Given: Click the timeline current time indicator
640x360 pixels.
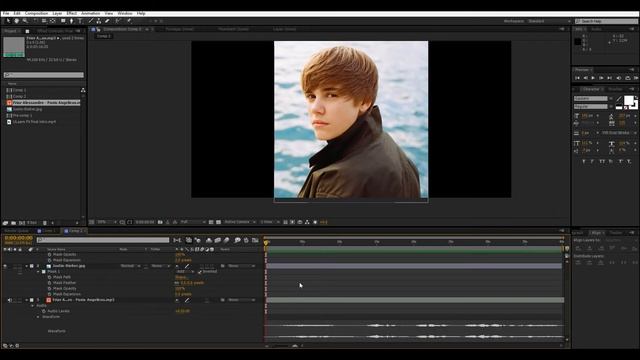Looking at the screenshot, I should click(x=266, y=243).
